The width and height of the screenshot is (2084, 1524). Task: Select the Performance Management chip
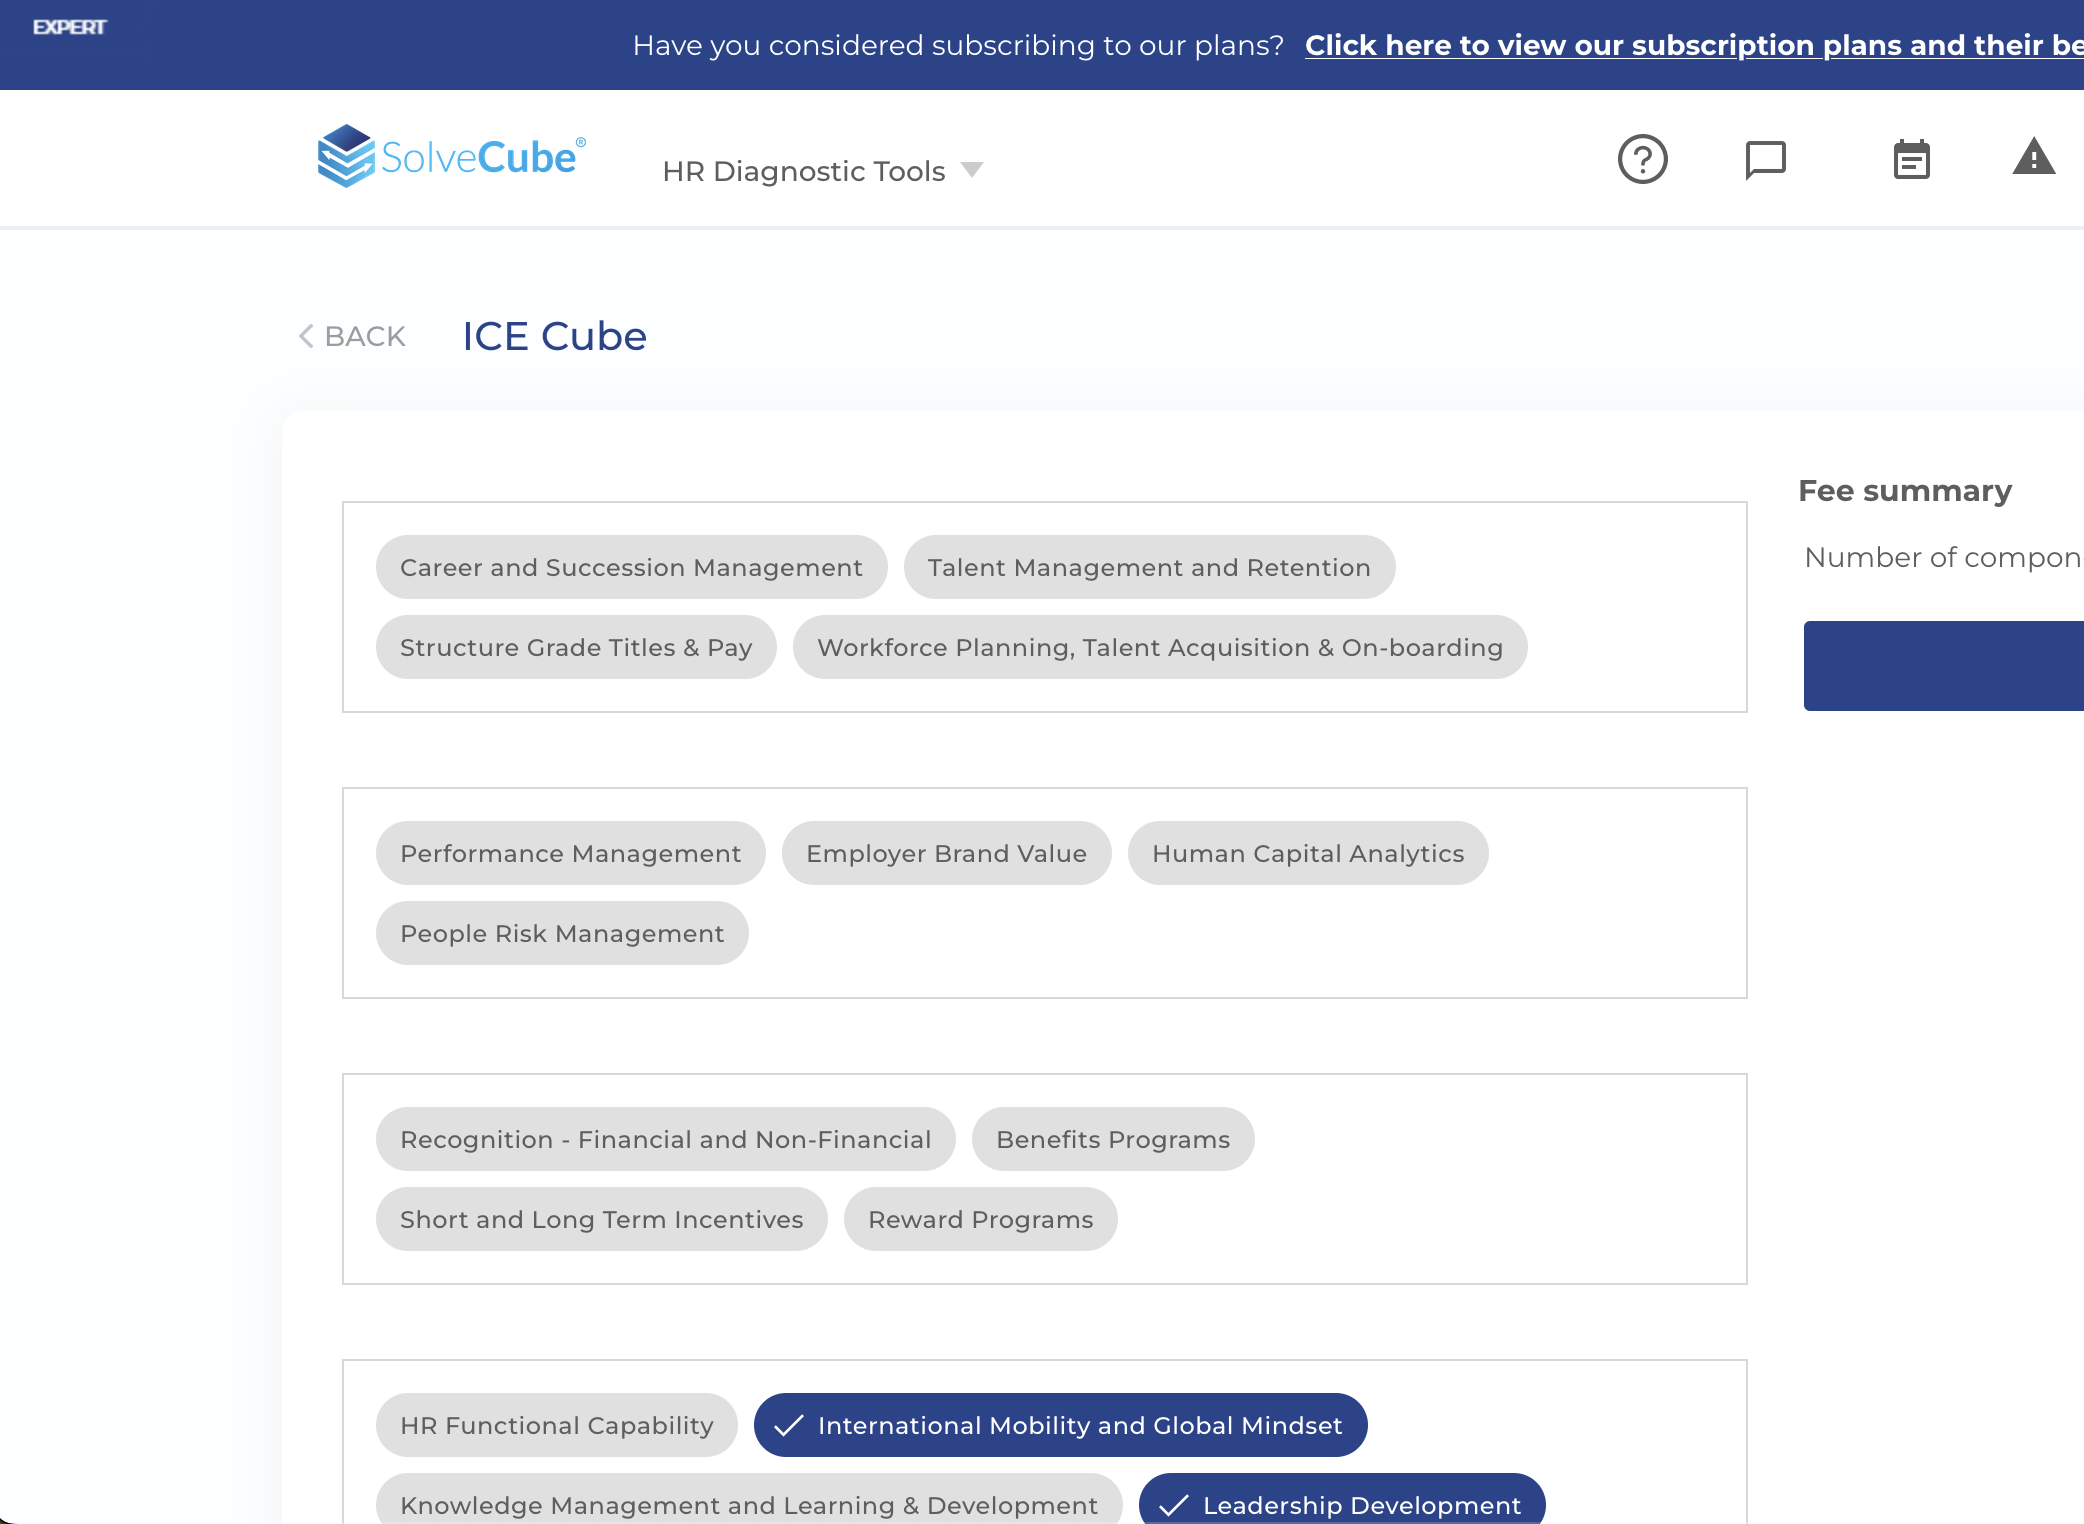click(570, 853)
